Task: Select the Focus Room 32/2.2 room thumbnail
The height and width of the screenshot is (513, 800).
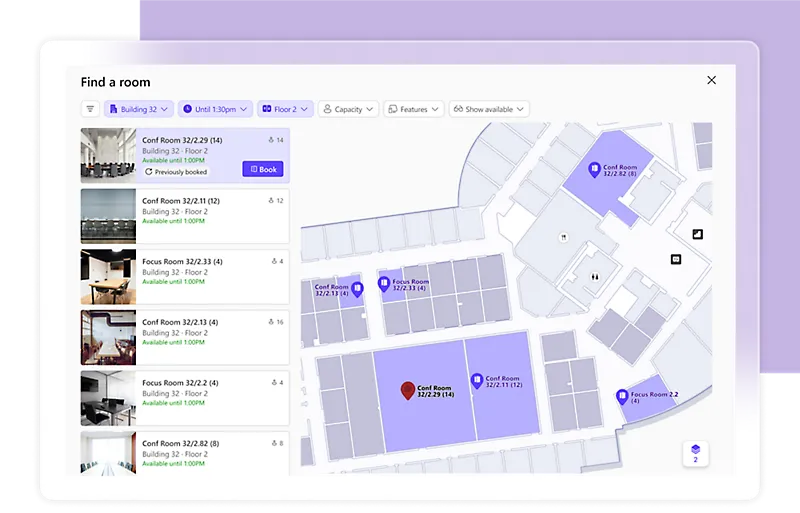Action: coord(108,398)
